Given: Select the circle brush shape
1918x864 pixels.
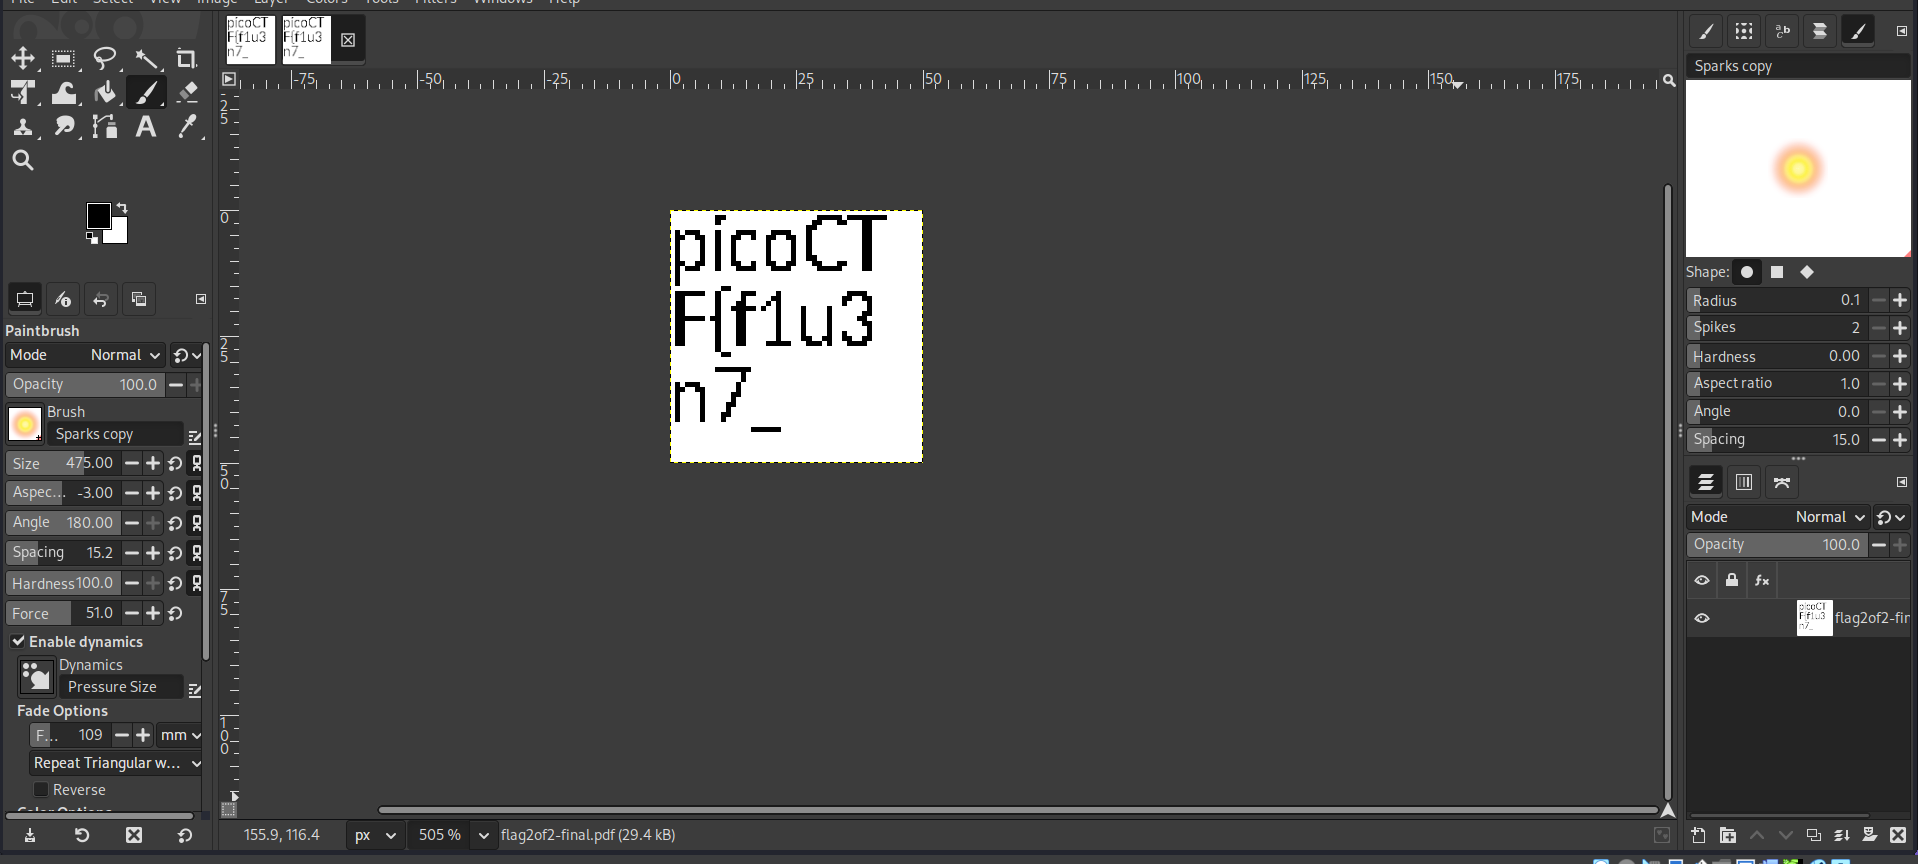Looking at the screenshot, I should coord(1747,272).
